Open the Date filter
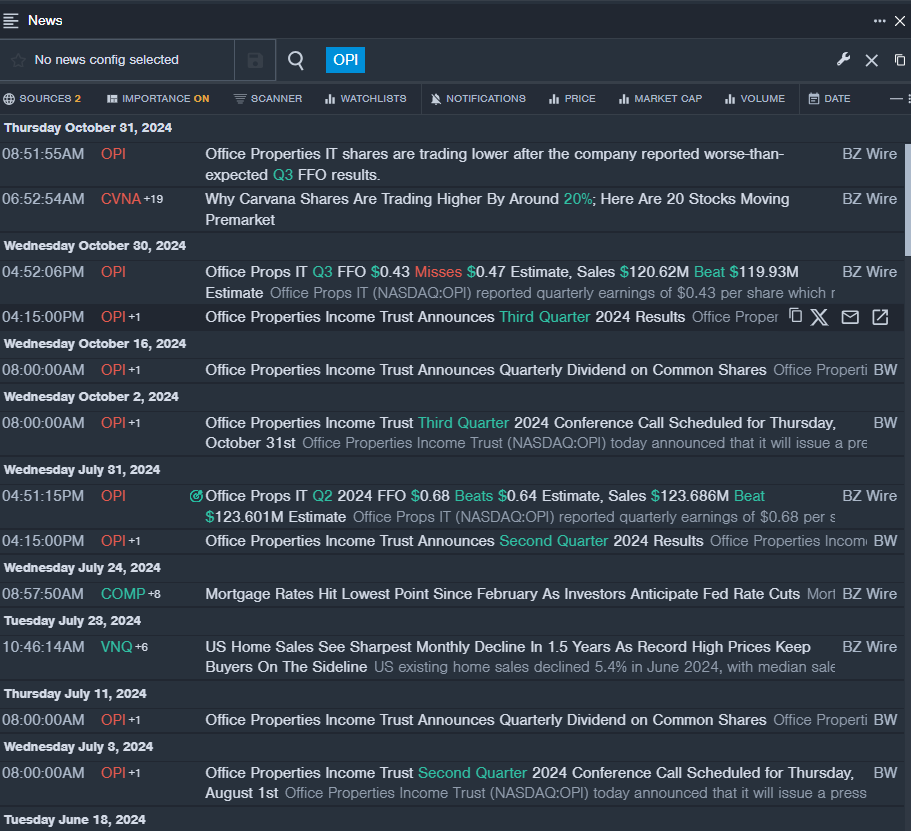The width and height of the screenshot is (911, 831). 829,99
